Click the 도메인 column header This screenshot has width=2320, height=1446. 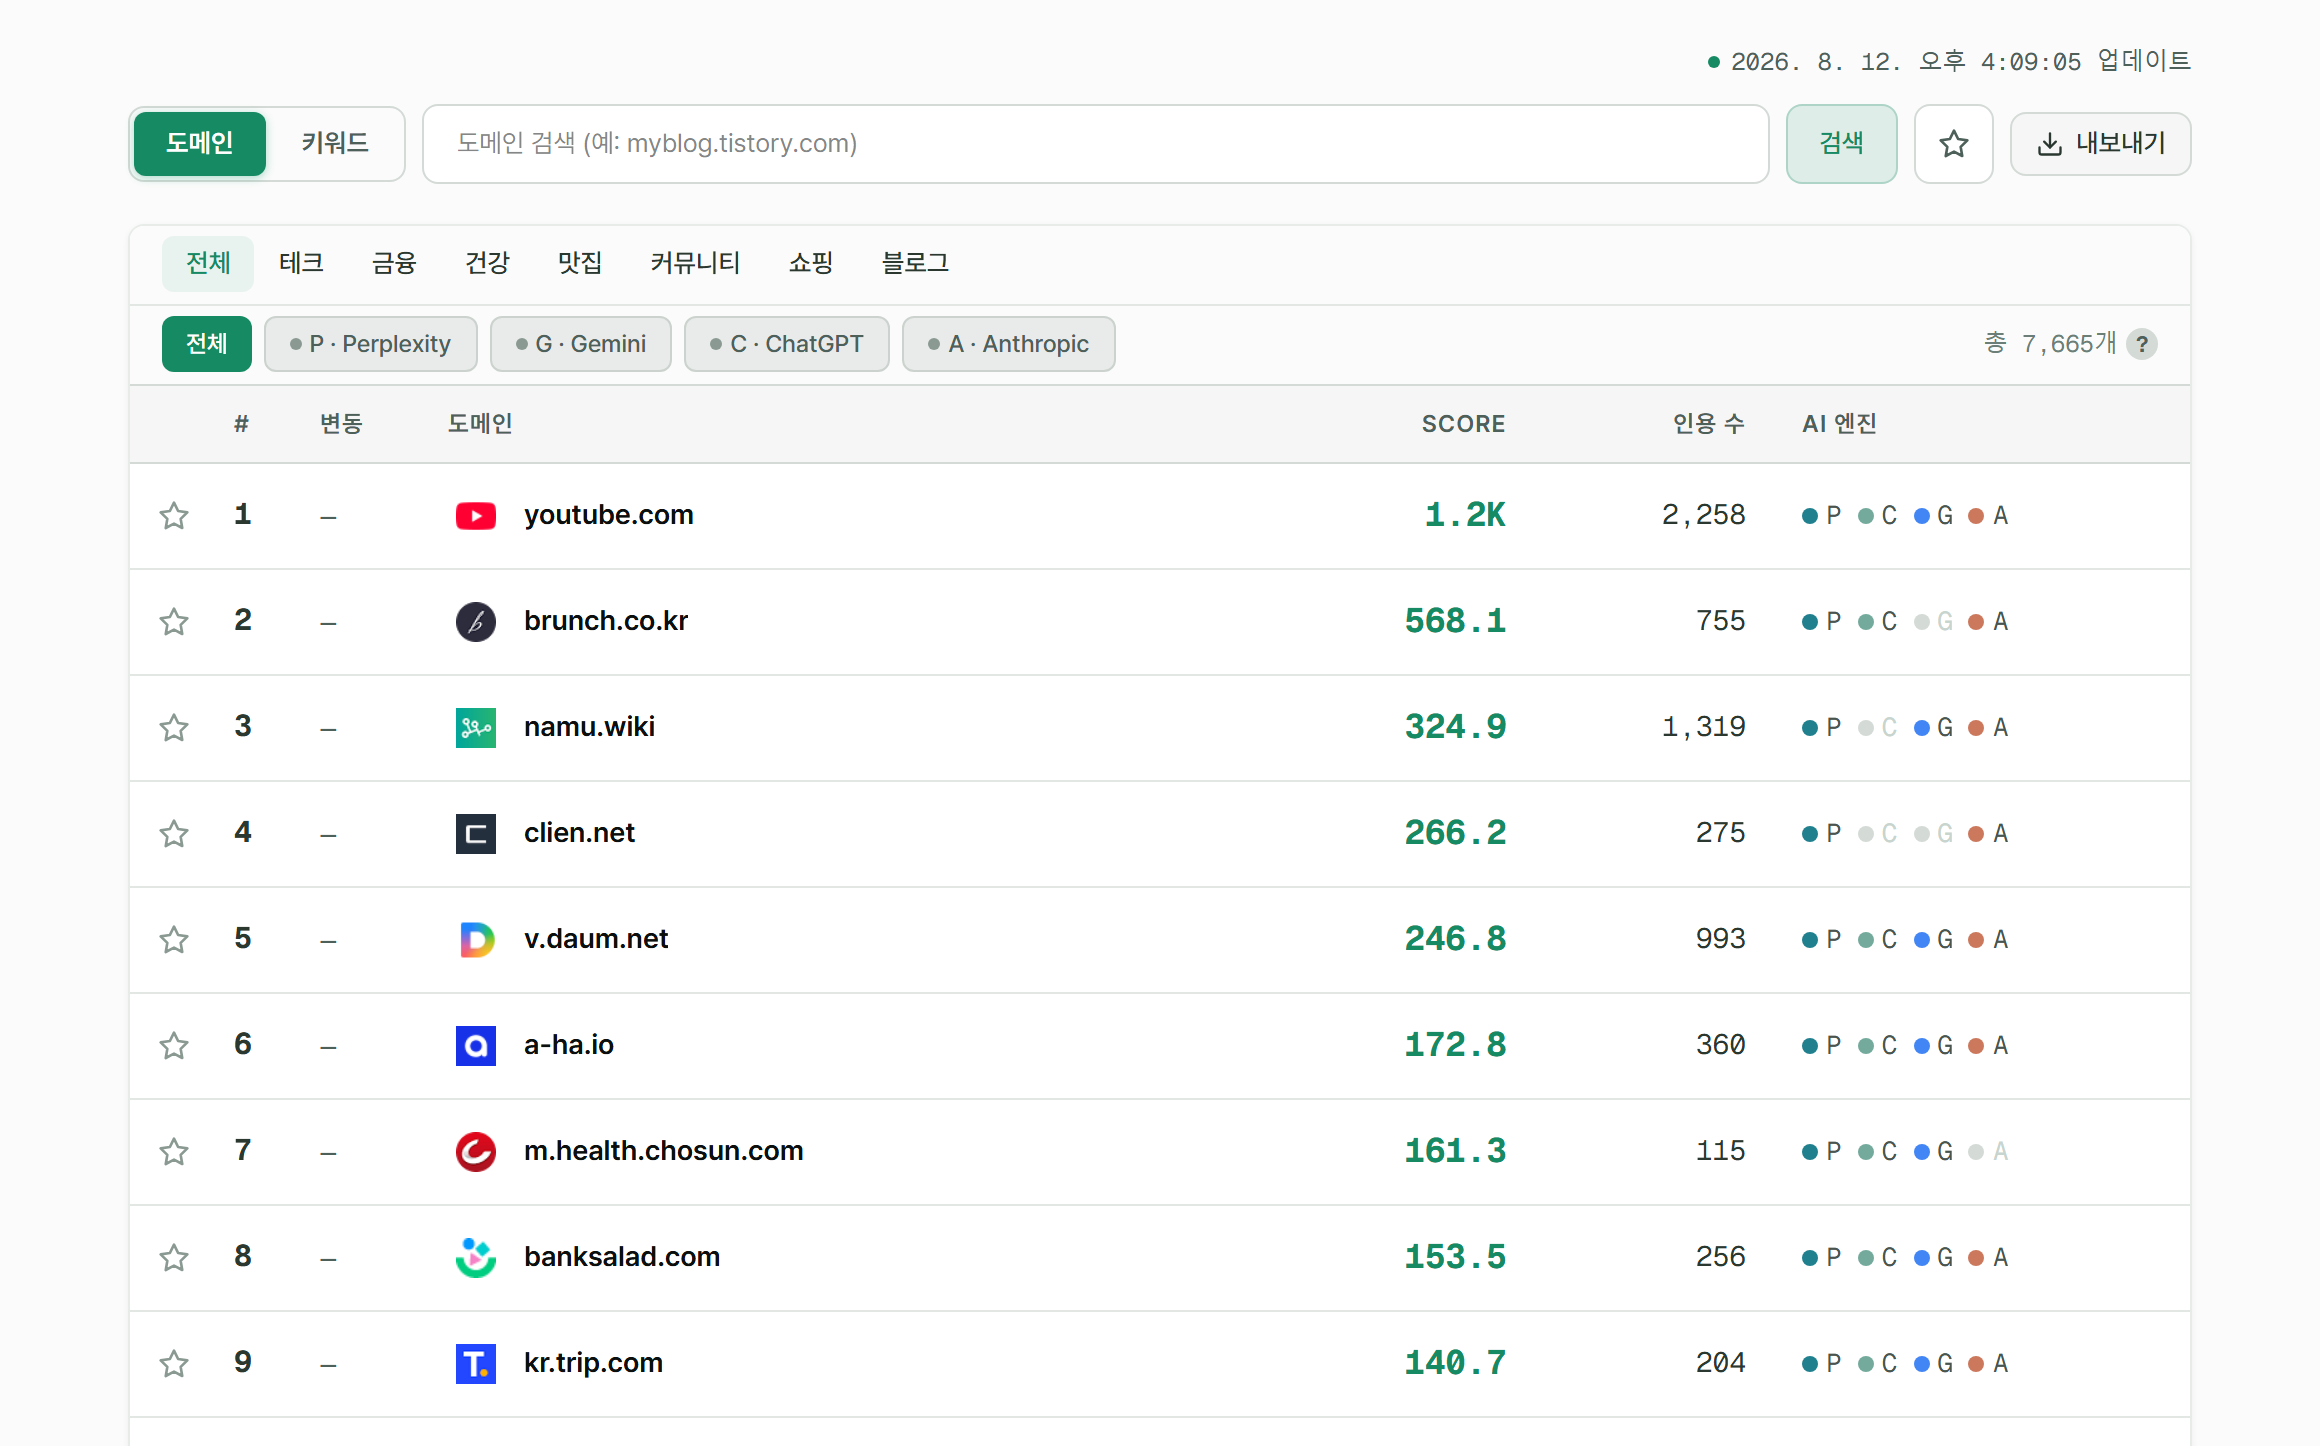tap(480, 425)
